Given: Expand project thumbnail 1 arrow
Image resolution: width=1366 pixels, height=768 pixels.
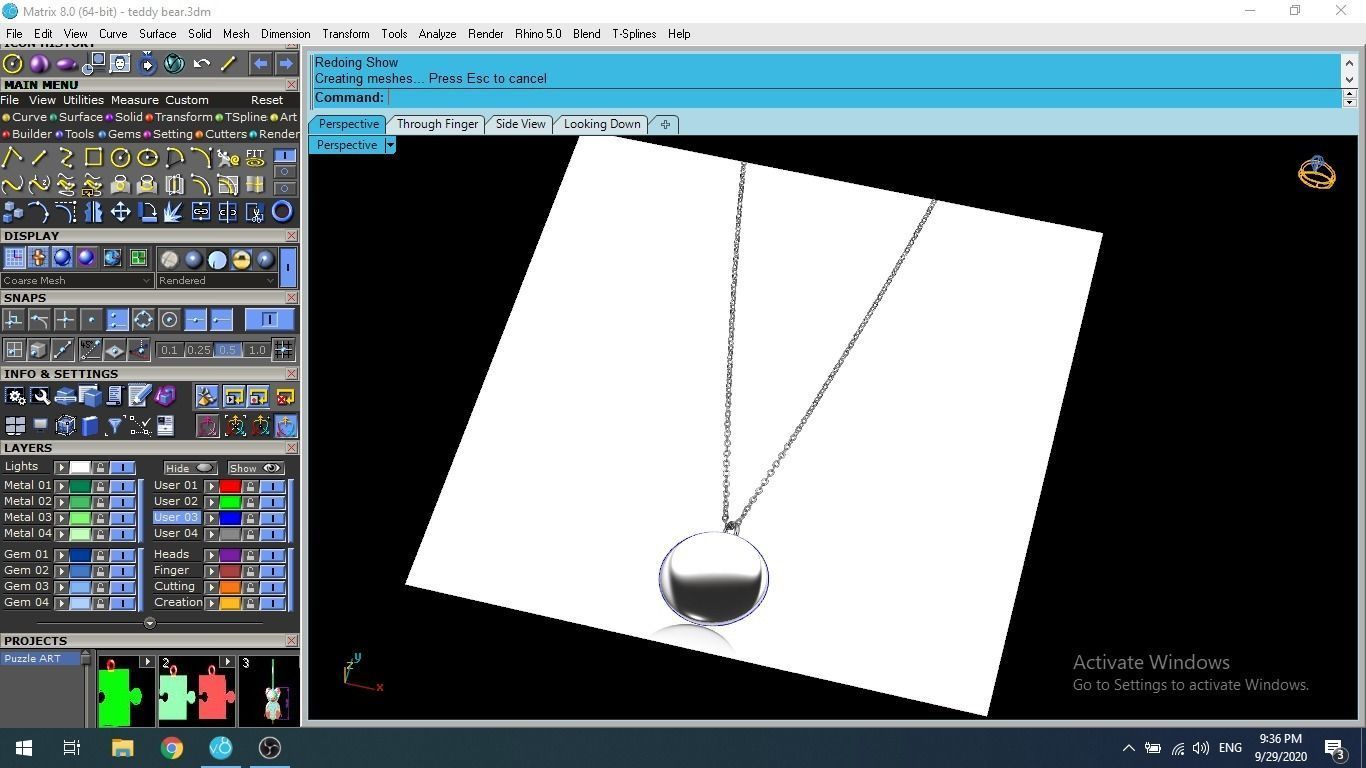Looking at the screenshot, I should point(147,662).
